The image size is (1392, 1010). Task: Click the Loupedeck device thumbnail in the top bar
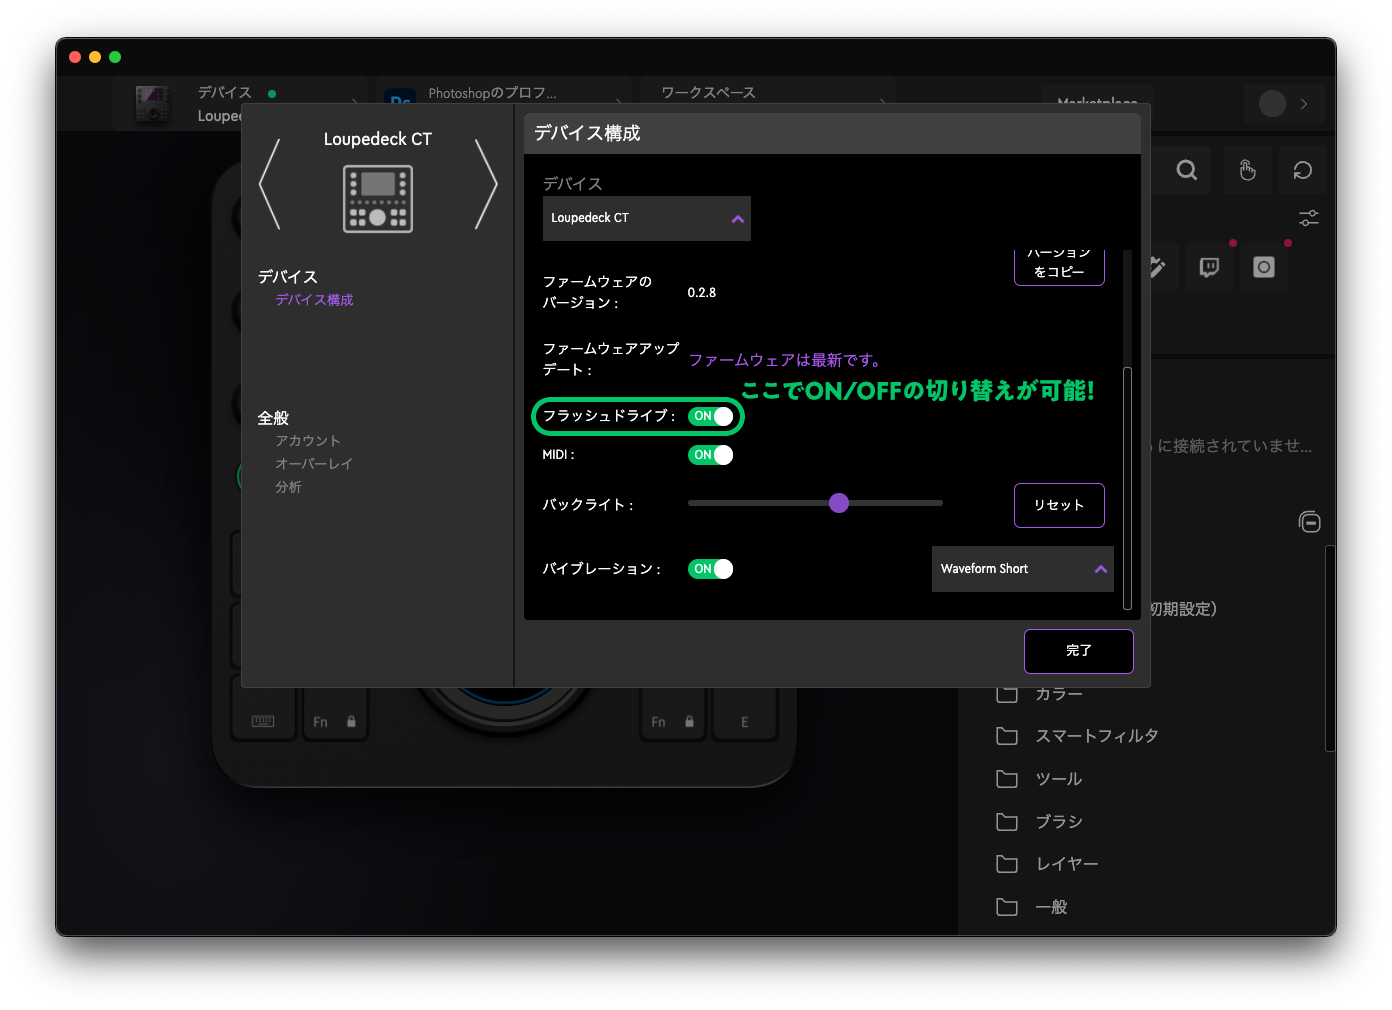[152, 104]
